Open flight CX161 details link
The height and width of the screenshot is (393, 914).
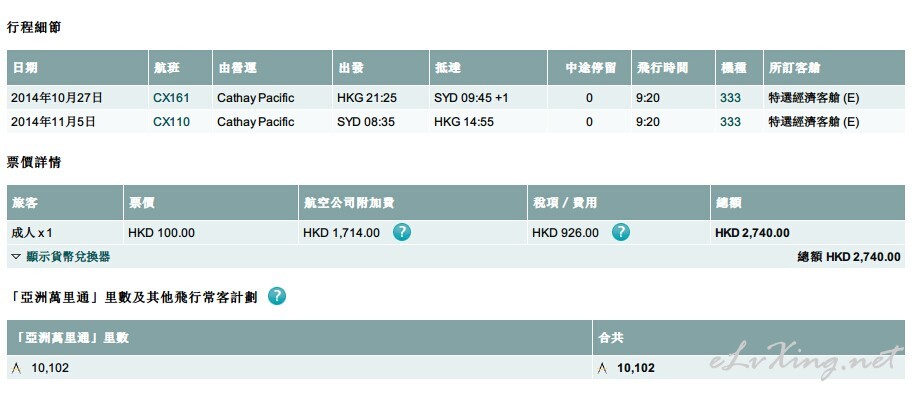point(171,98)
